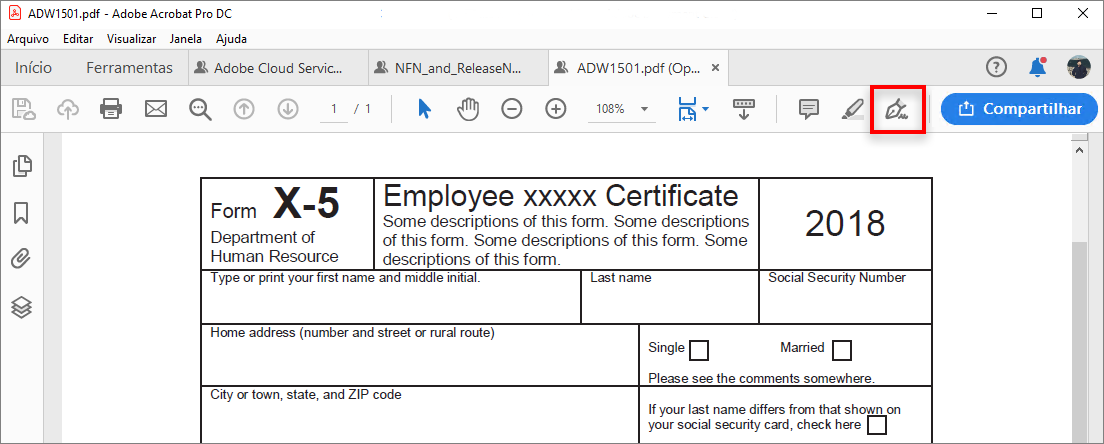Click the vertical scrollbar up arrow
Viewport: 1104px width, 444px height.
(1081, 149)
